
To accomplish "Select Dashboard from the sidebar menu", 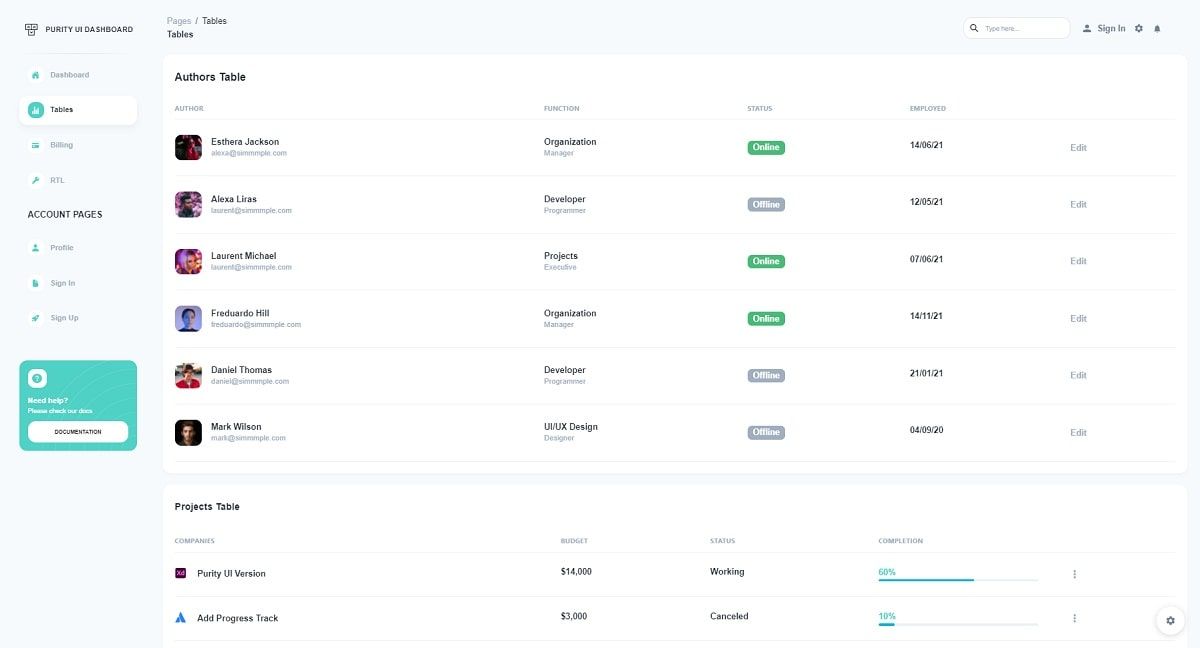I will pos(70,74).
